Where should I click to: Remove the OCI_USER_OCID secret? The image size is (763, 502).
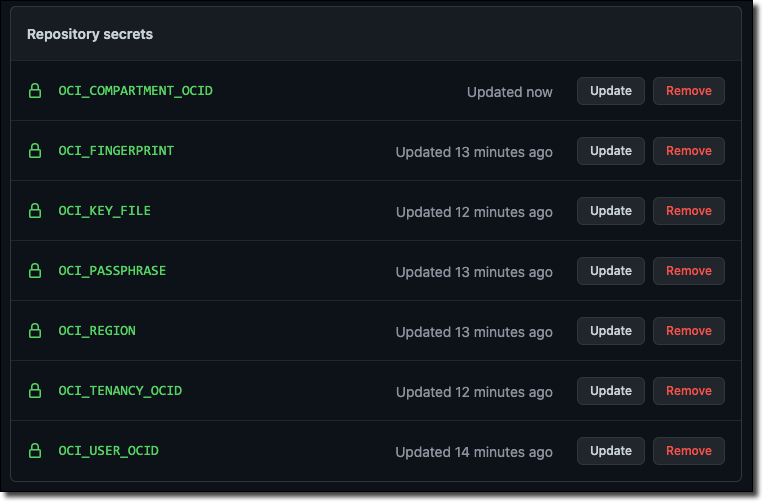pyautogui.click(x=688, y=451)
